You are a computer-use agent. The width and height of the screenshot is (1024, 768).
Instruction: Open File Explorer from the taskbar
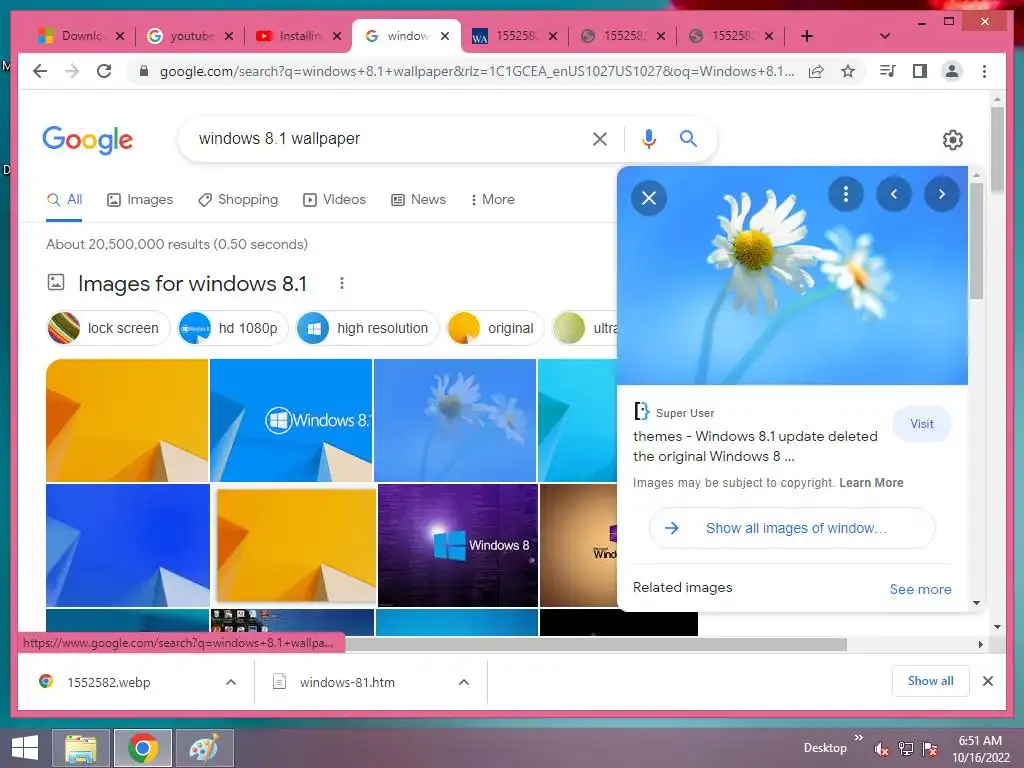click(81, 748)
